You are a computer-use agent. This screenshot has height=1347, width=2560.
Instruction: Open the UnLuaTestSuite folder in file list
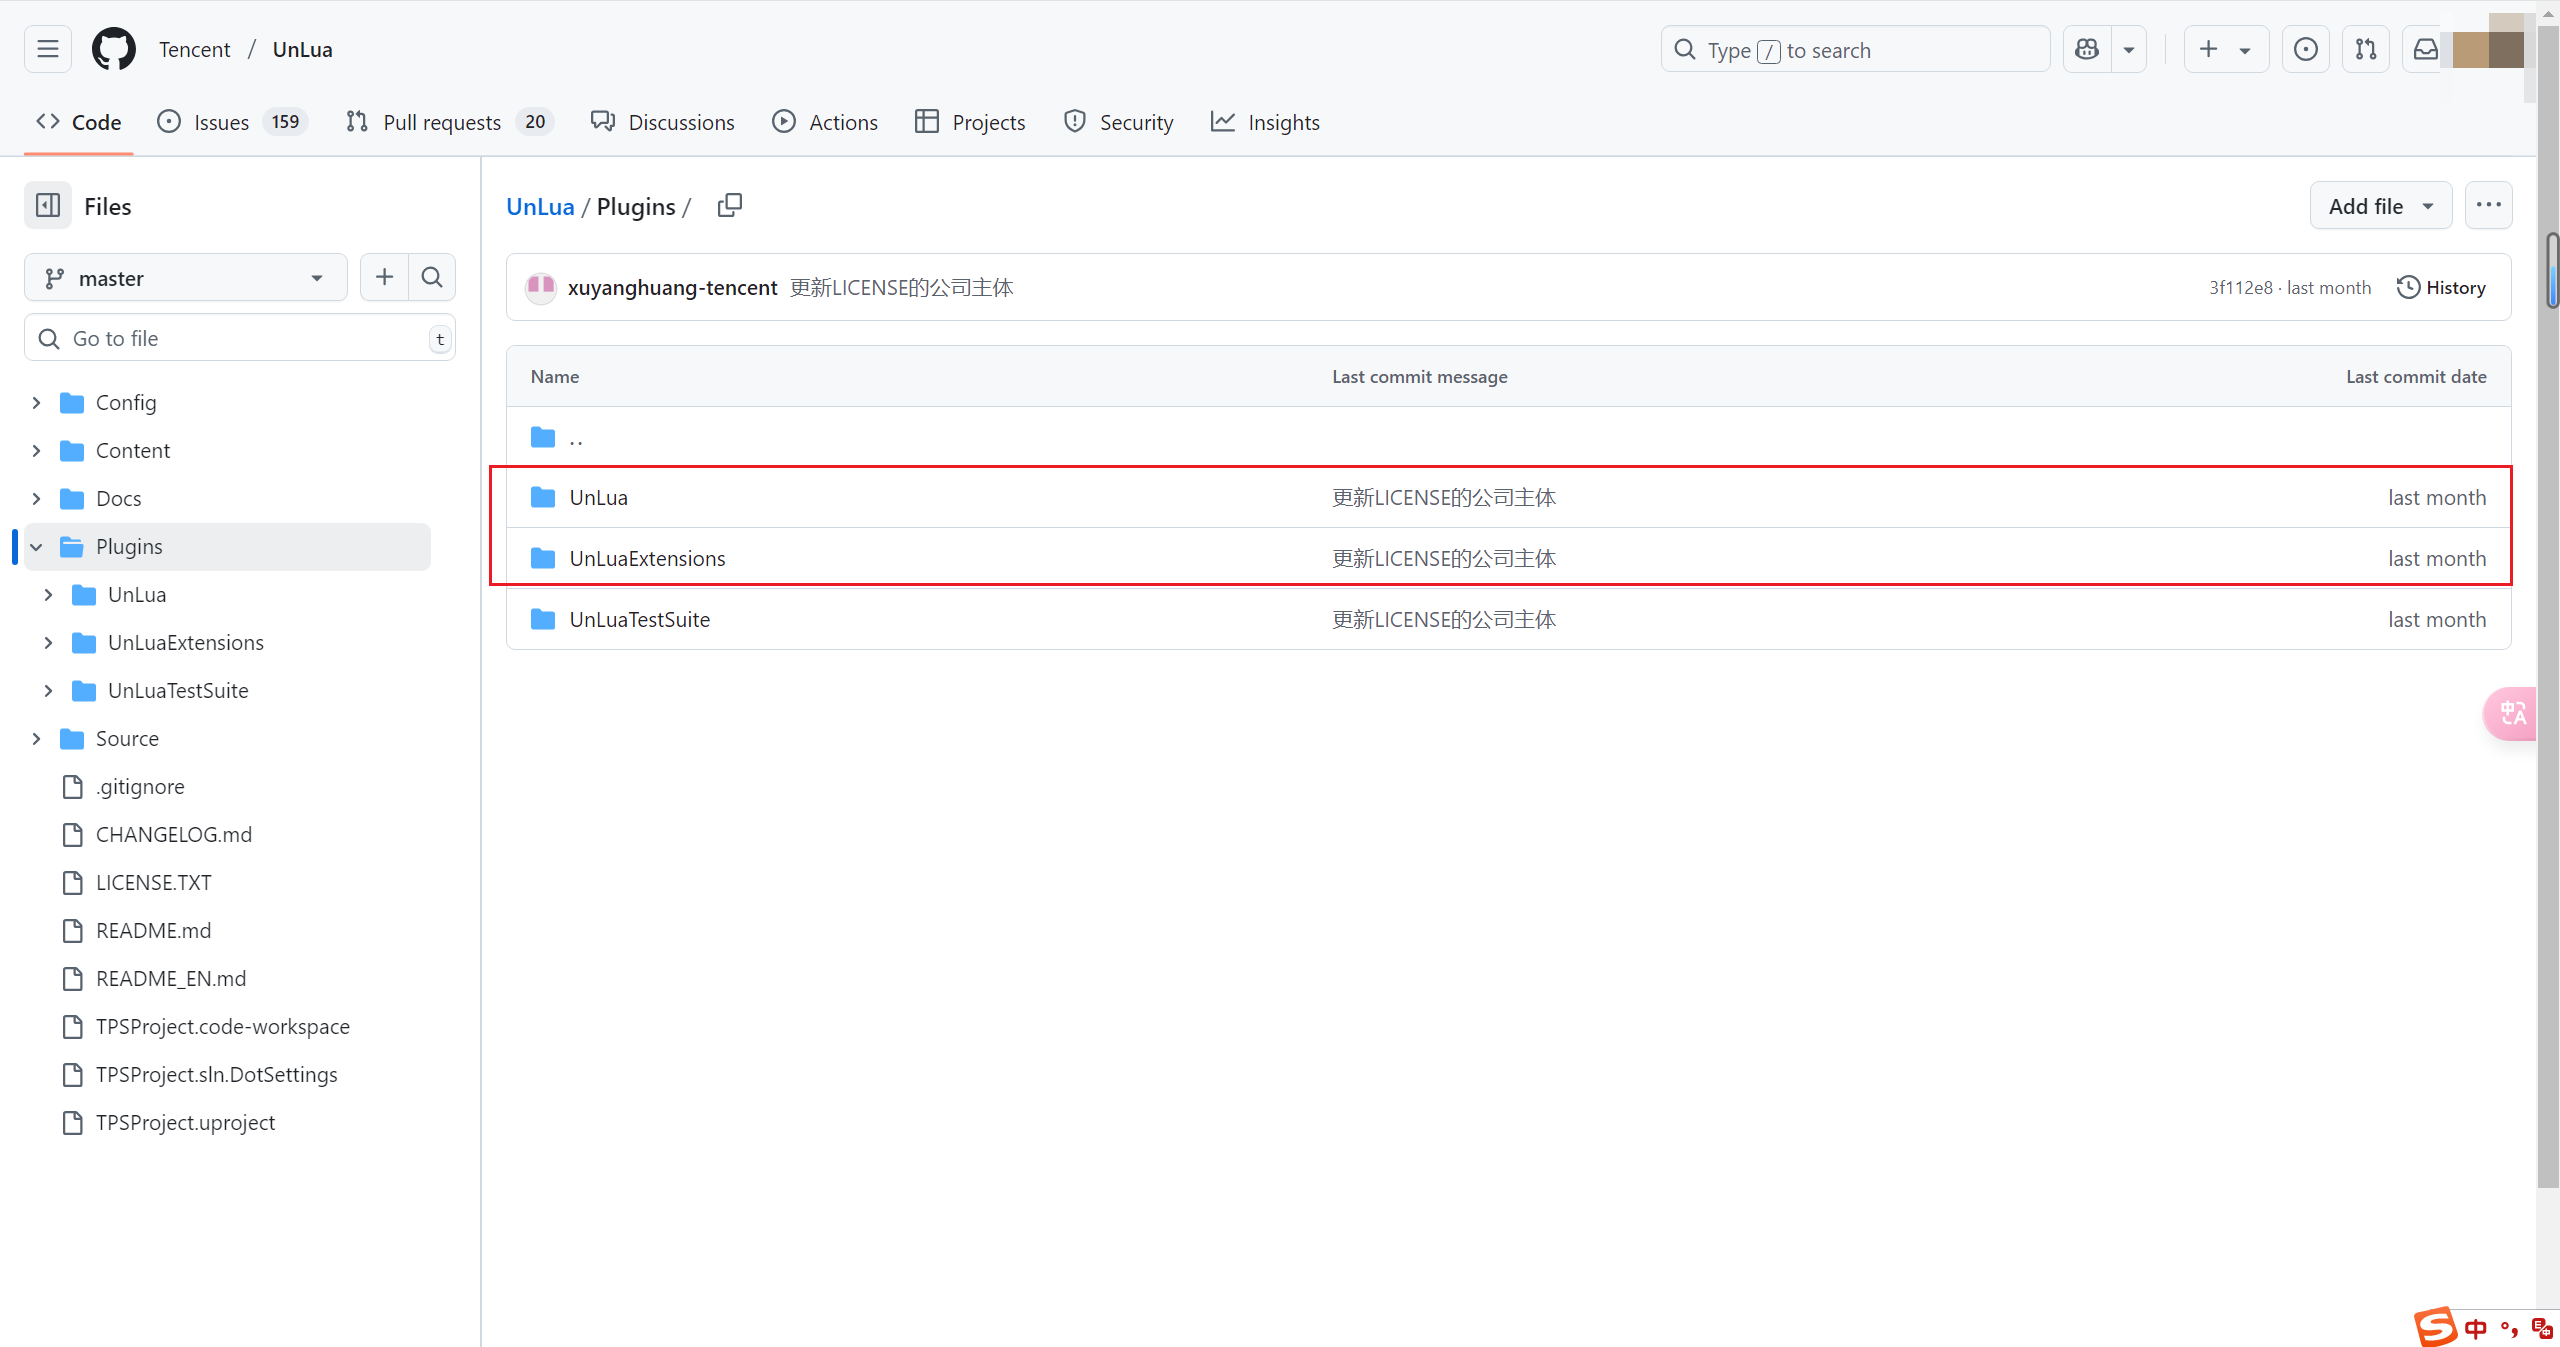click(639, 620)
